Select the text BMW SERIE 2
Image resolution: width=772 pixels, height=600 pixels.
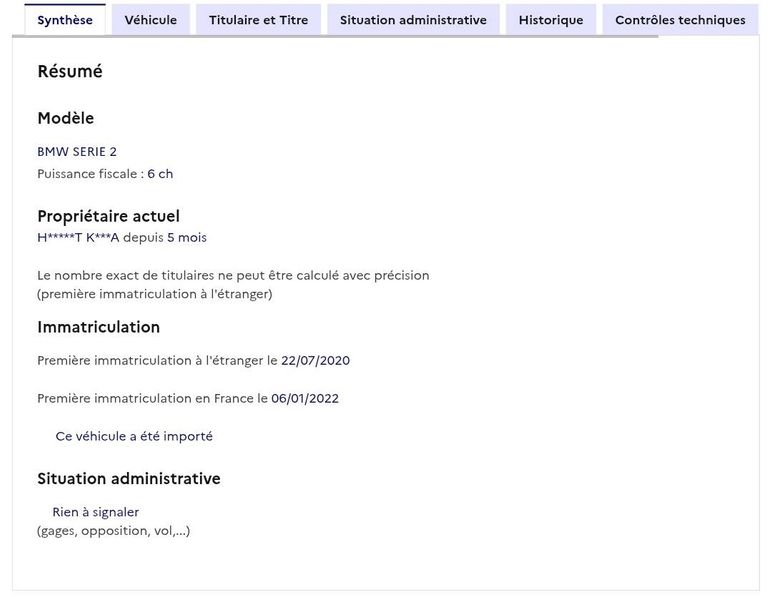tap(77, 152)
